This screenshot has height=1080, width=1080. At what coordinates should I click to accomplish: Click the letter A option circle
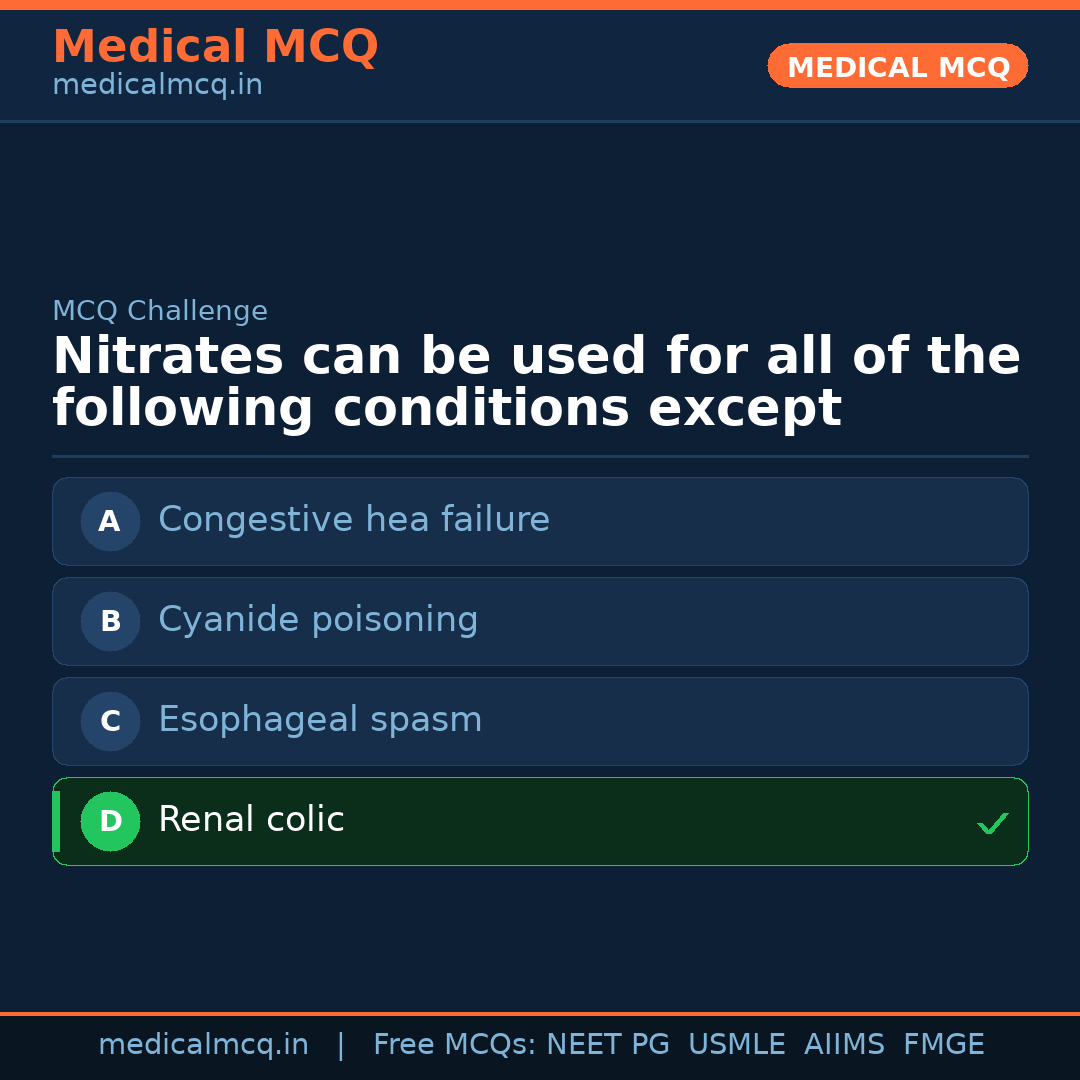click(110, 521)
